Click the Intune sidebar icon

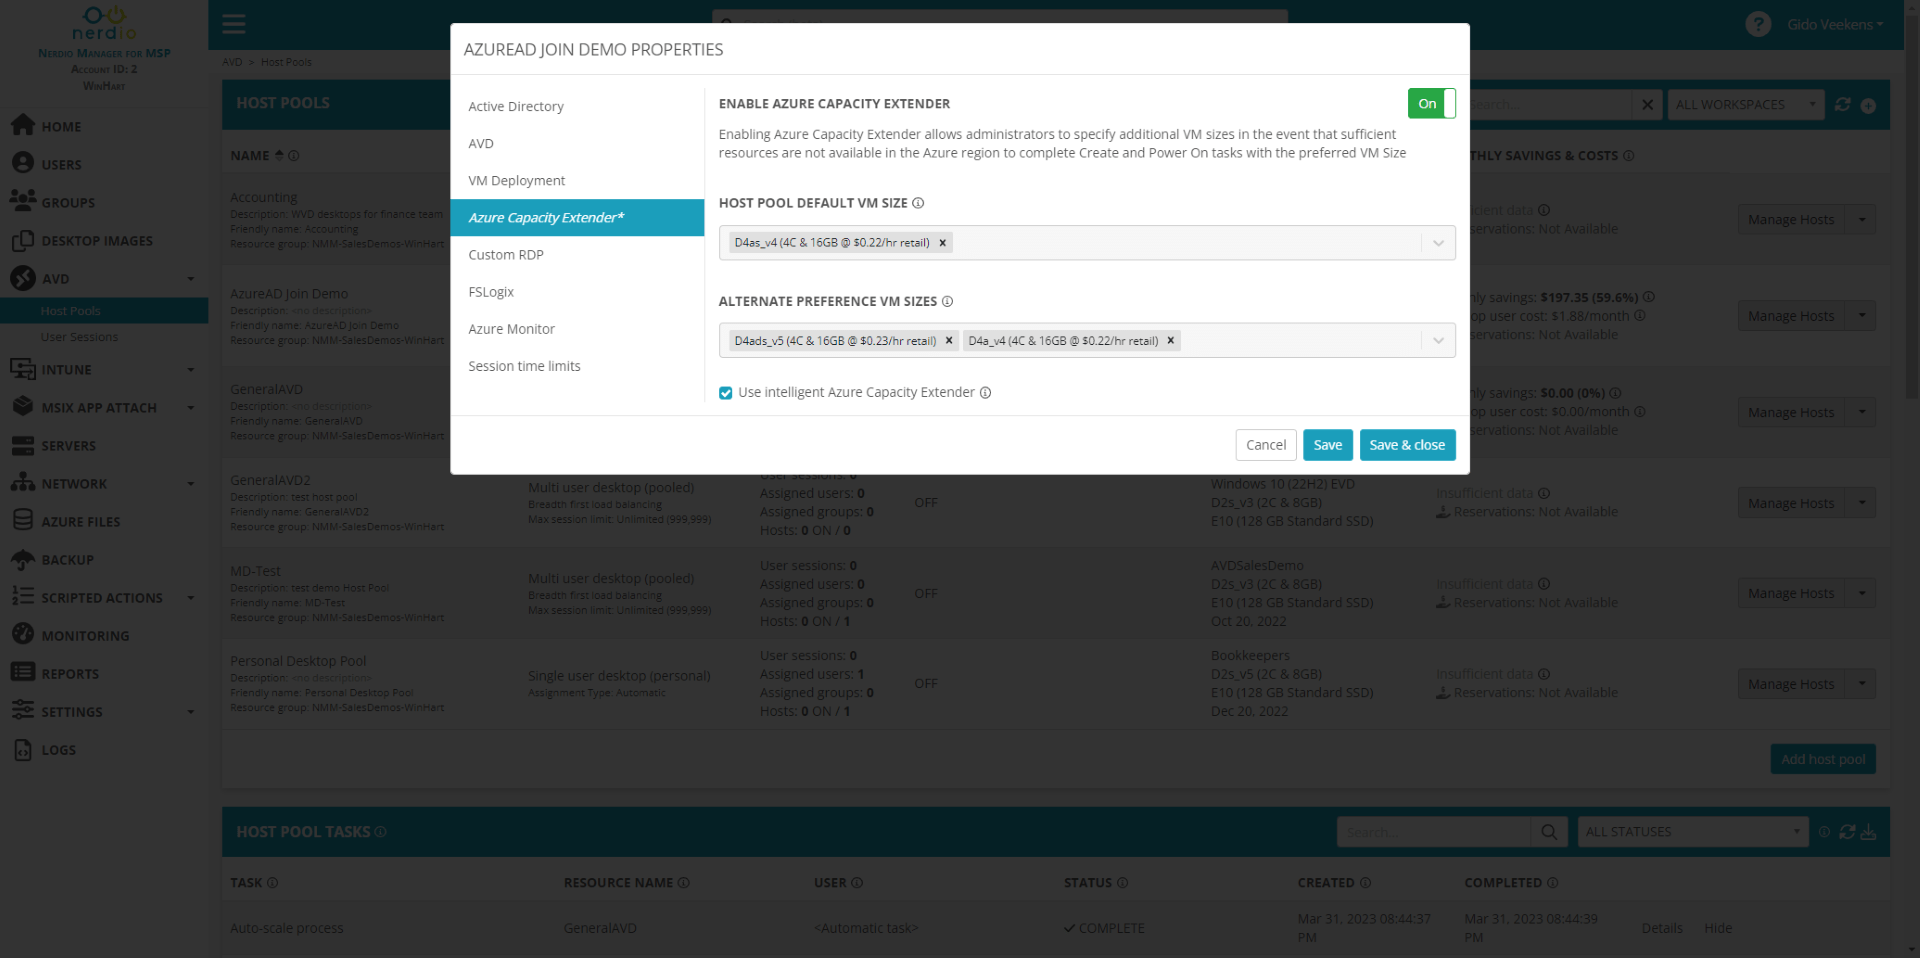click(23, 369)
